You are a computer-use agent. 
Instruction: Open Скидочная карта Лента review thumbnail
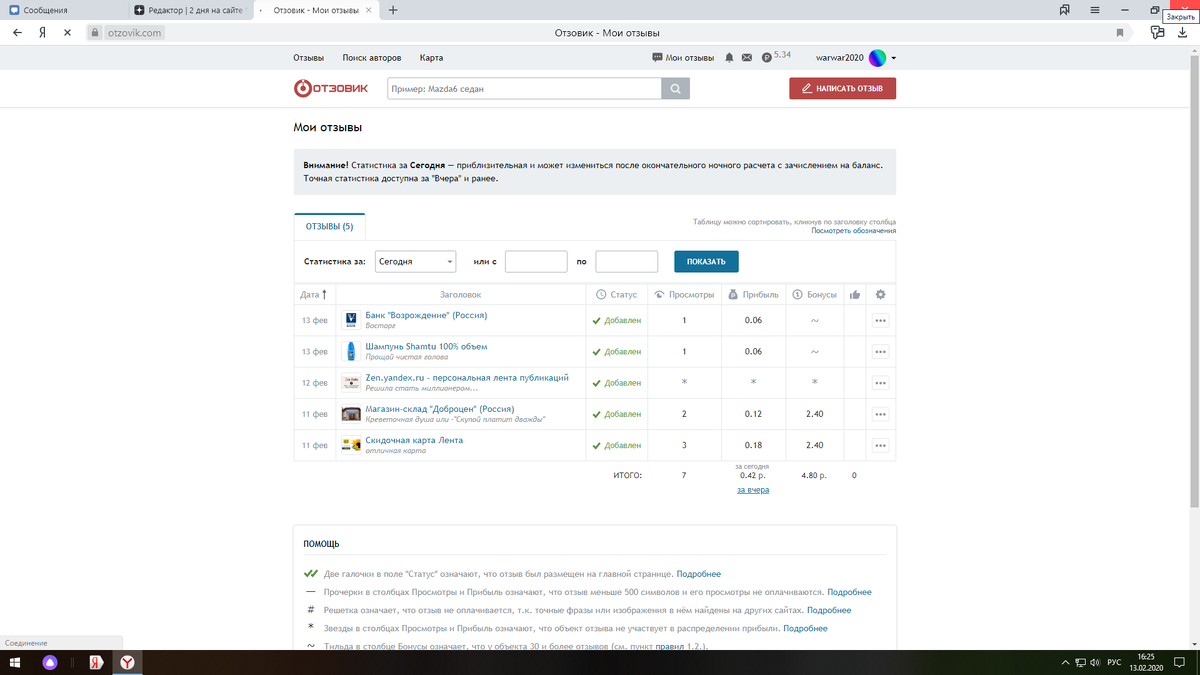point(350,445)
